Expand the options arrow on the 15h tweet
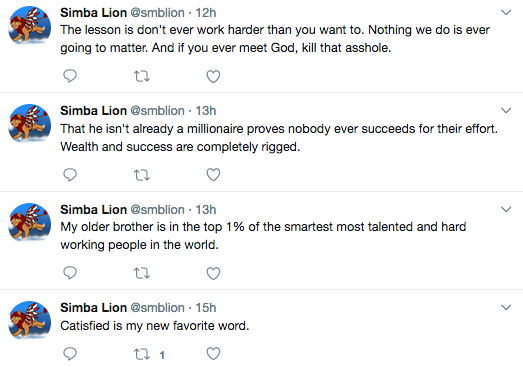The width and height of the screenshot is (523, 367). tap(506, 307)
